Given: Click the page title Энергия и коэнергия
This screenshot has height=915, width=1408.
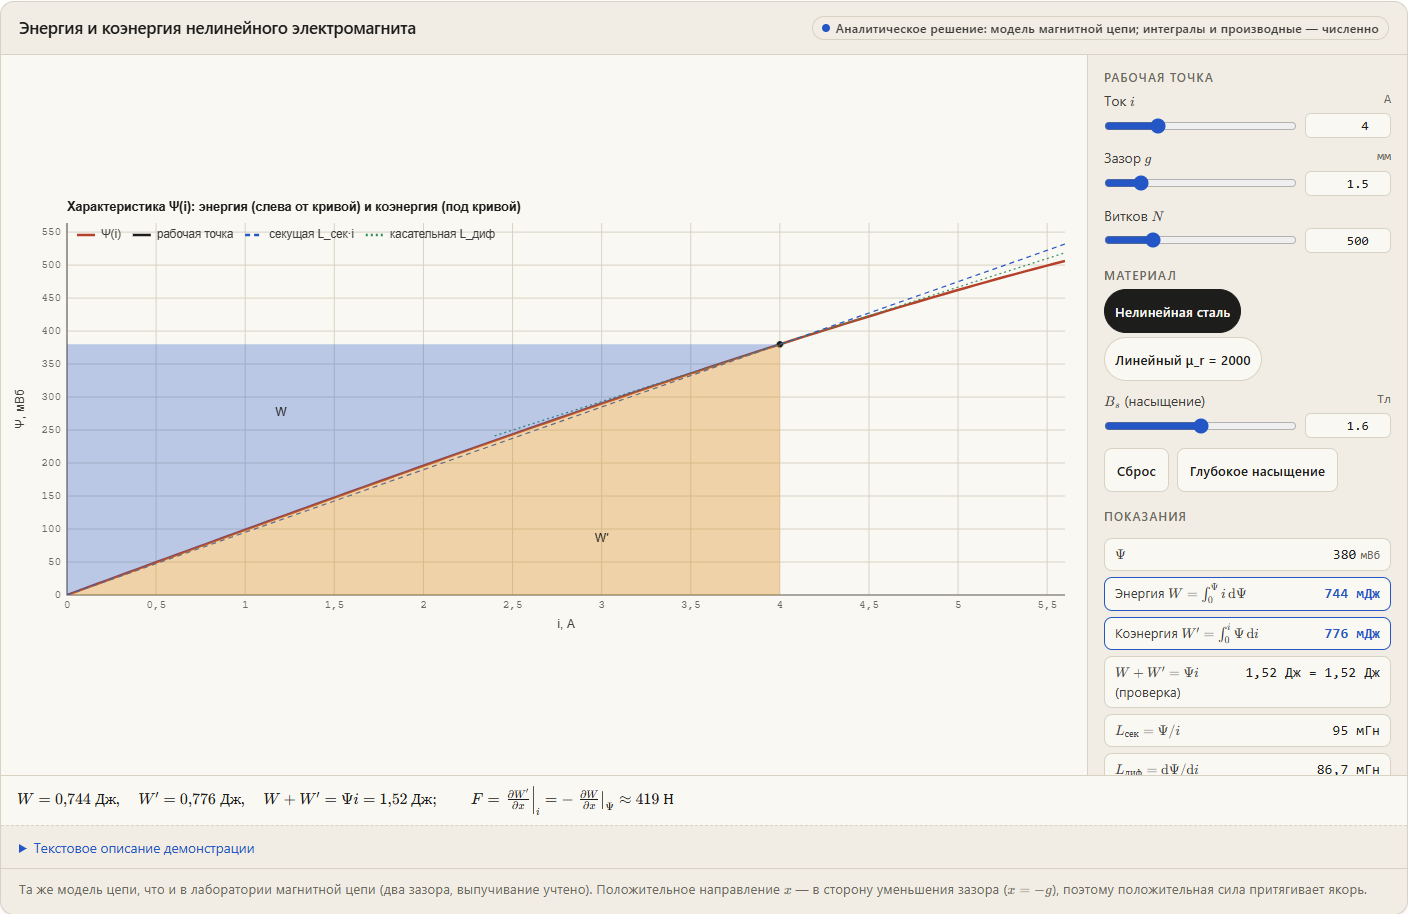Looking at the screenshot, I should tap(217, 29).
